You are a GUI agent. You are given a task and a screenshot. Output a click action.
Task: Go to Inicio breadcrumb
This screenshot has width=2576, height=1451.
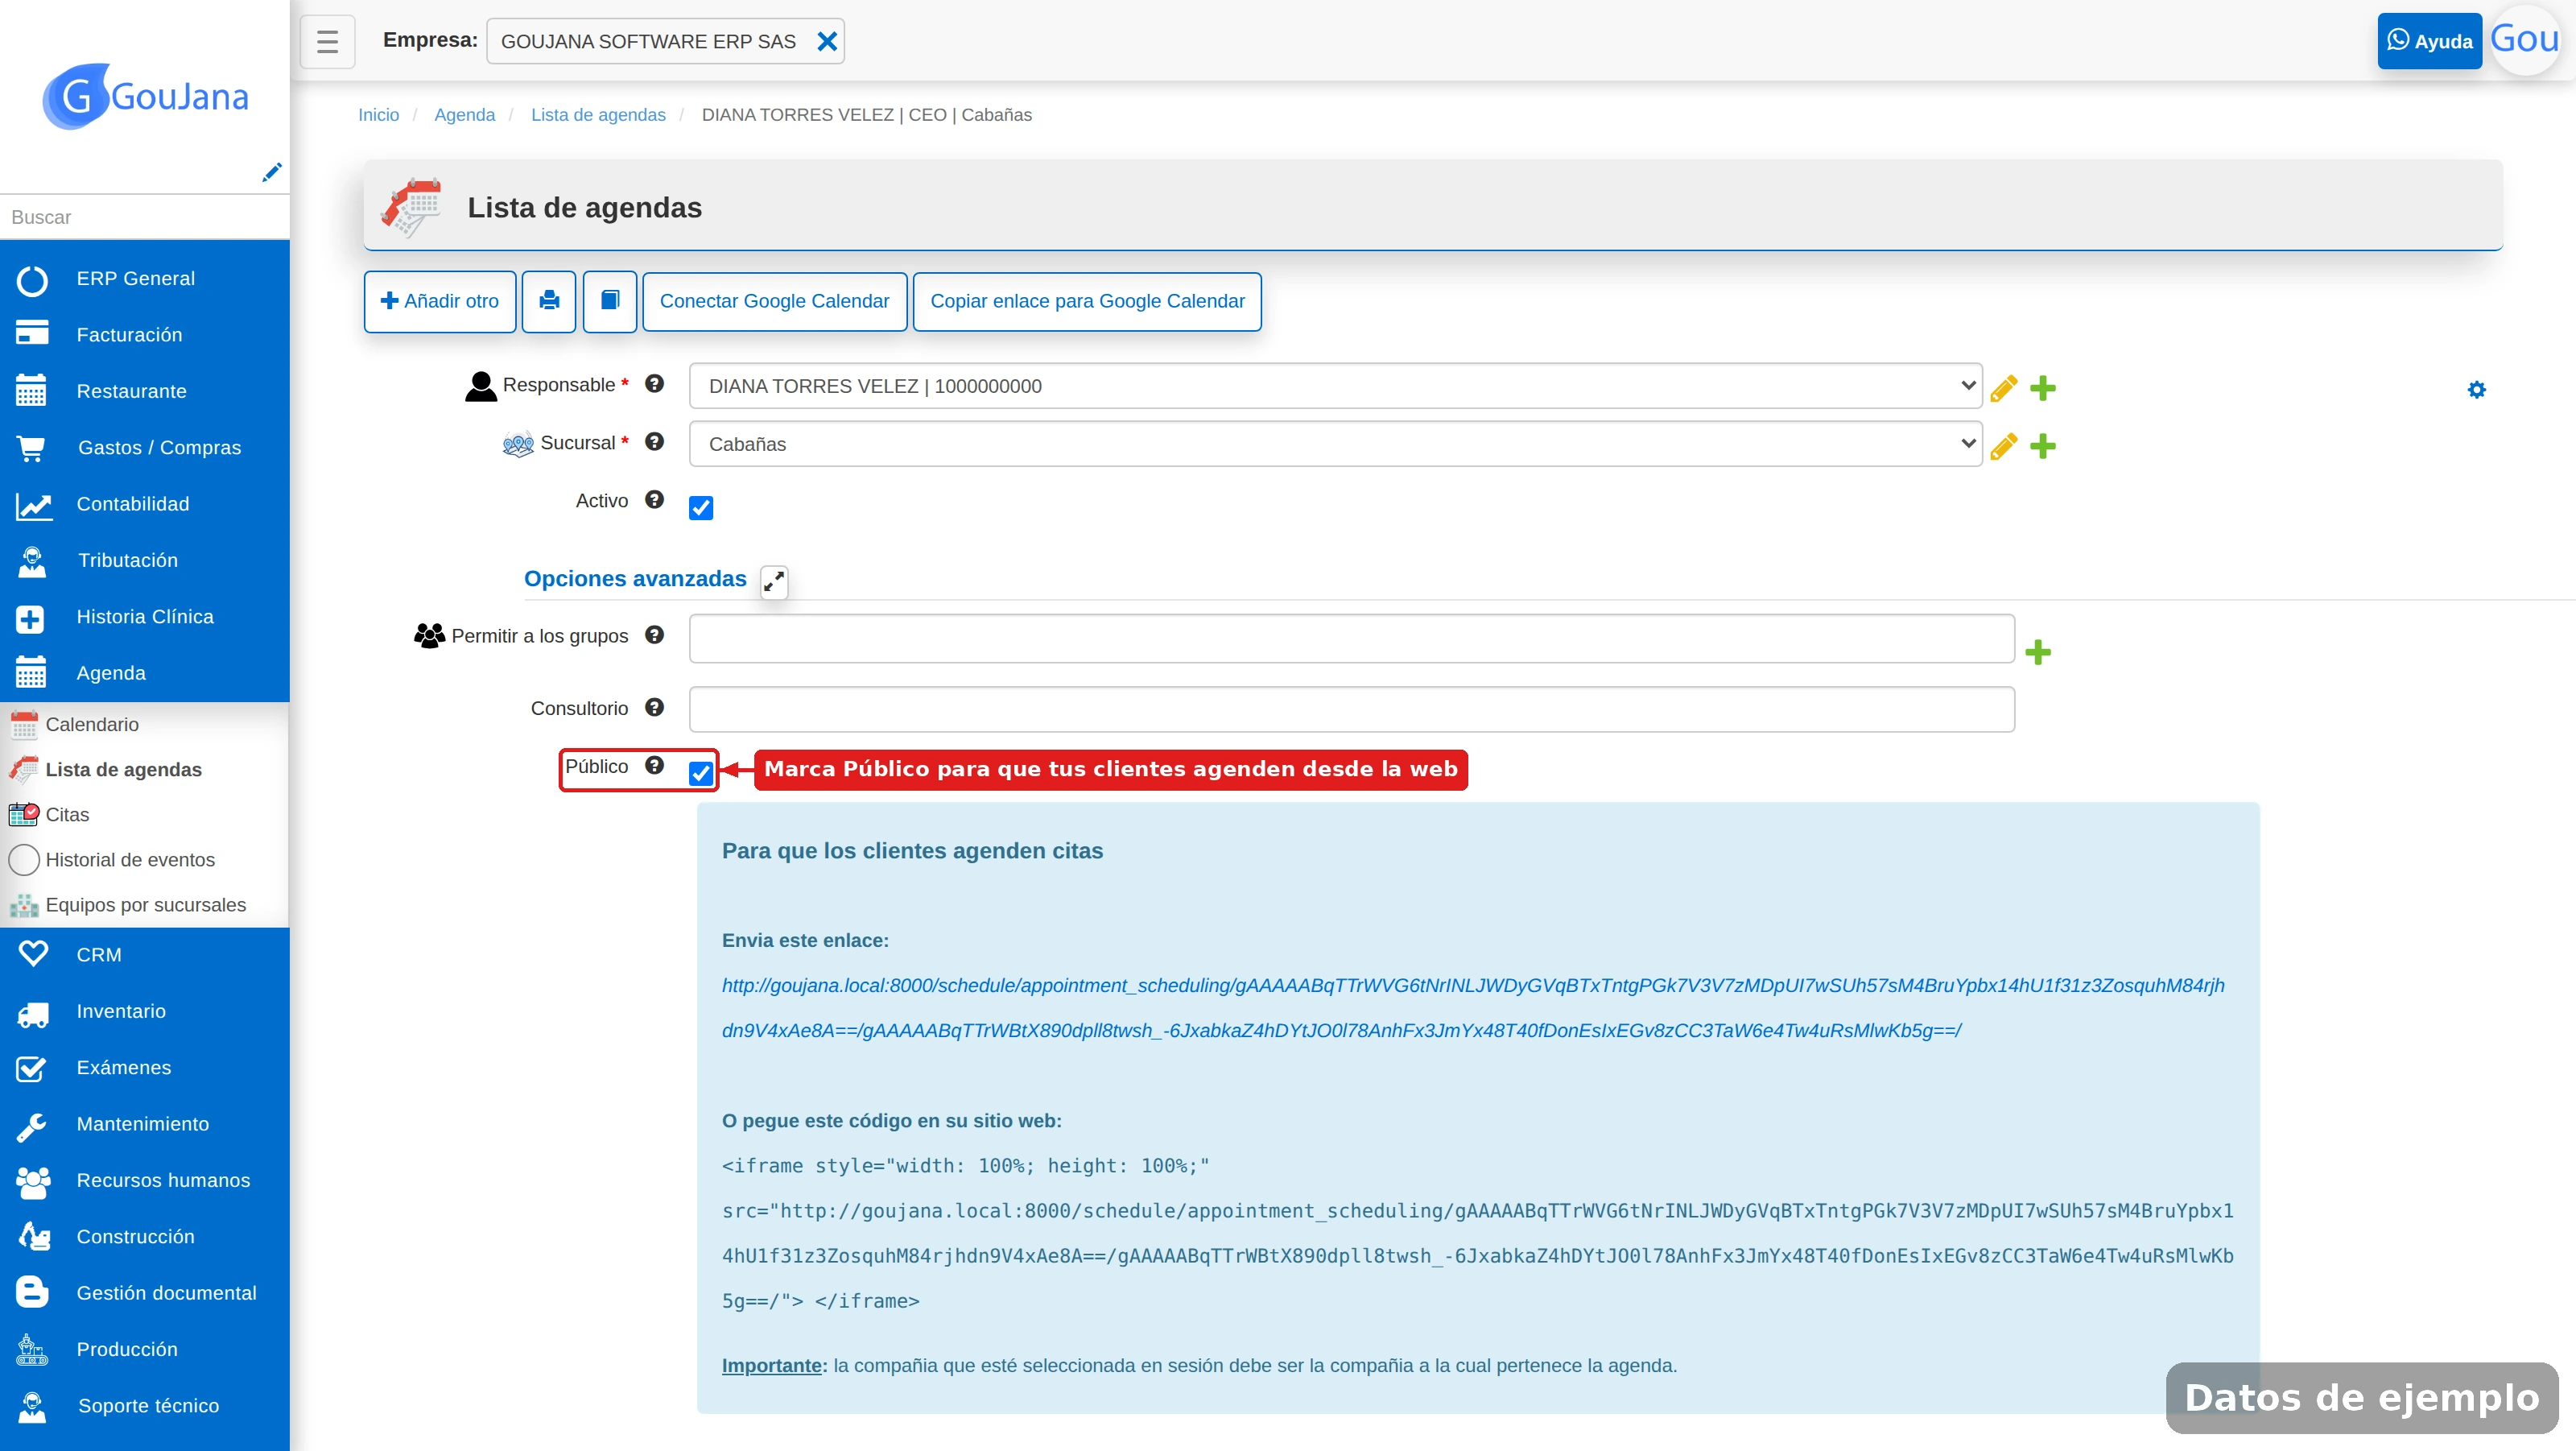[x=378, y=115]
